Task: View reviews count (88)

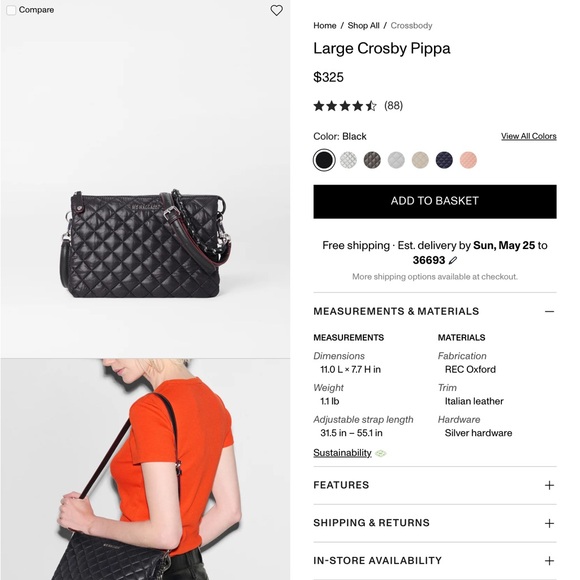Action: 393,106
